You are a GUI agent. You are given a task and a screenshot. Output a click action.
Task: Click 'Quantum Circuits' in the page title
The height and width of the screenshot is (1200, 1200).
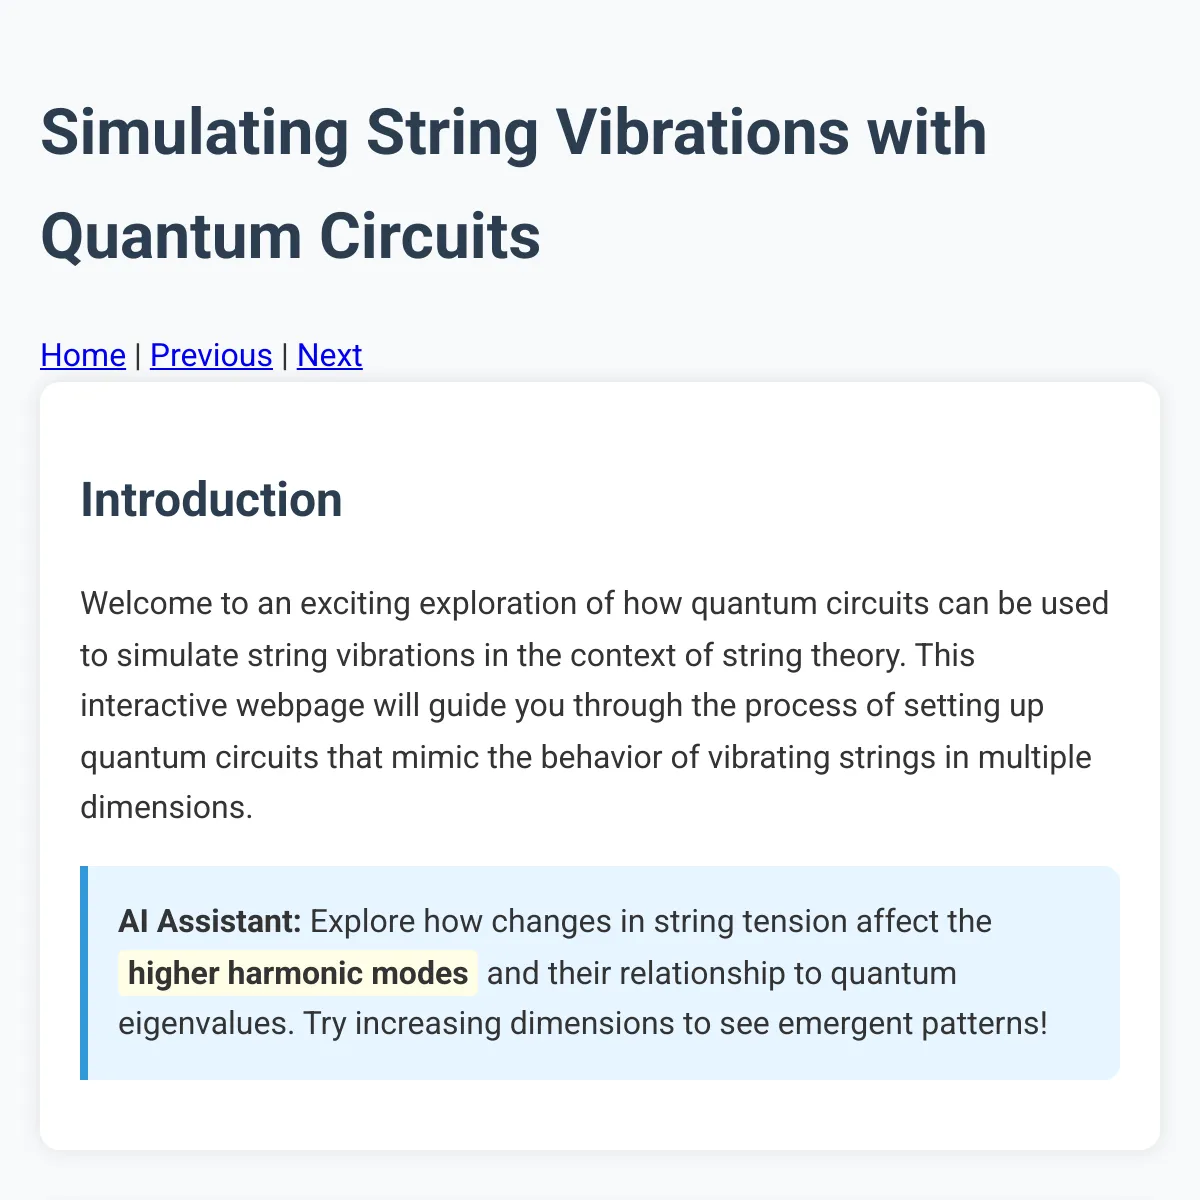coord(290,237)
